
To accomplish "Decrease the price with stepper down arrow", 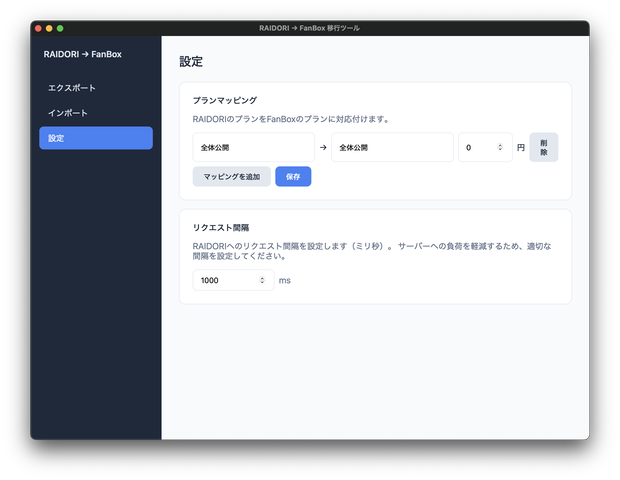I will click(x=500, y=149).
